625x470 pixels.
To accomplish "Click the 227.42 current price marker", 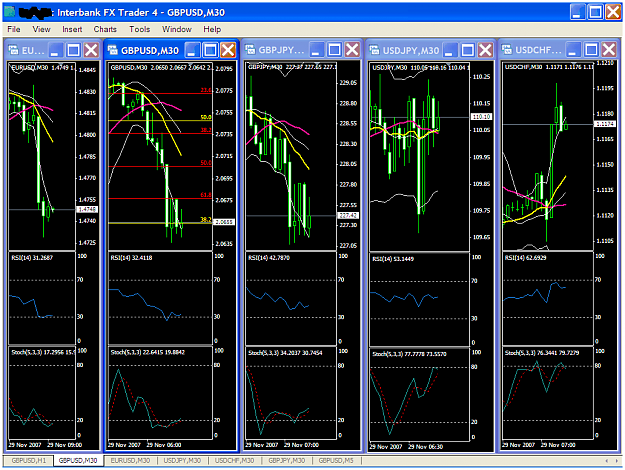I will pos(348,216).
